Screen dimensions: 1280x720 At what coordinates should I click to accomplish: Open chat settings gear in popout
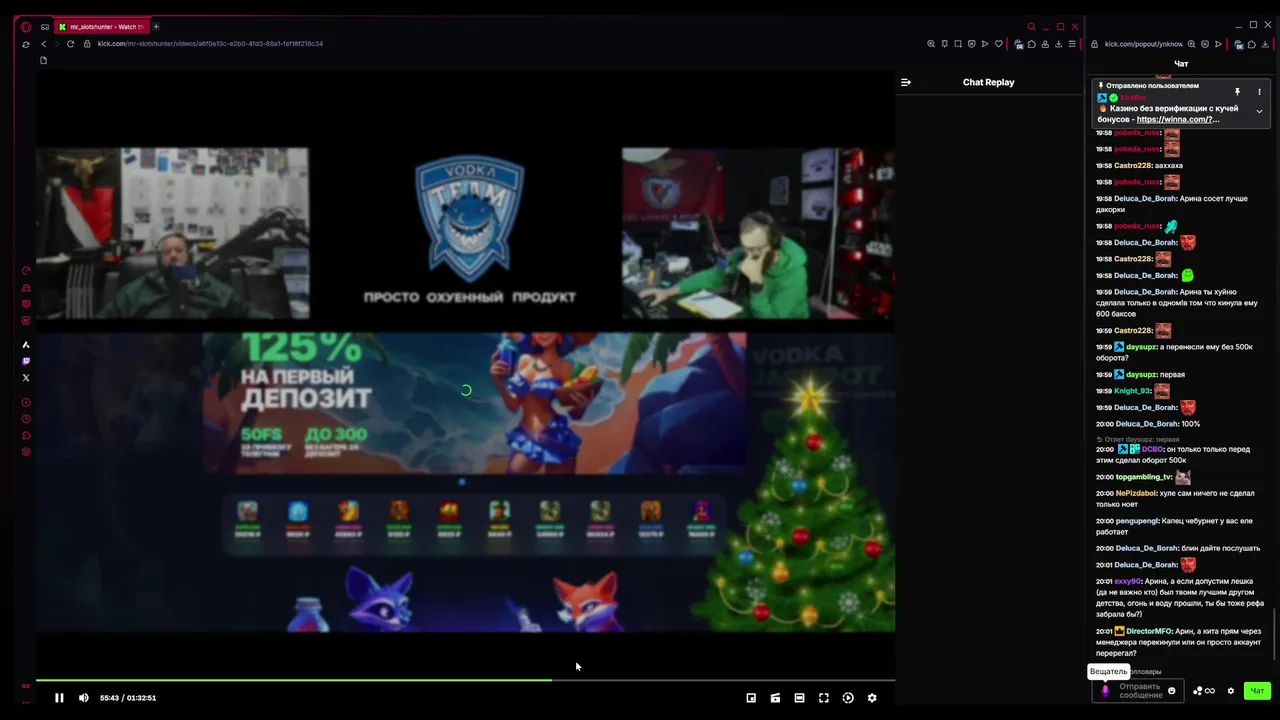coord(1231,691)
